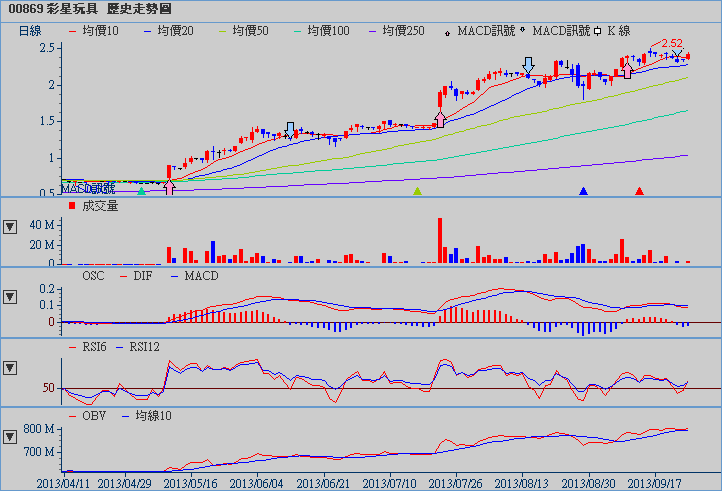The height and width of the screenshot is (491, 722).
Task: Select the green triangle marker on price axis
Action: click(142, 190)
